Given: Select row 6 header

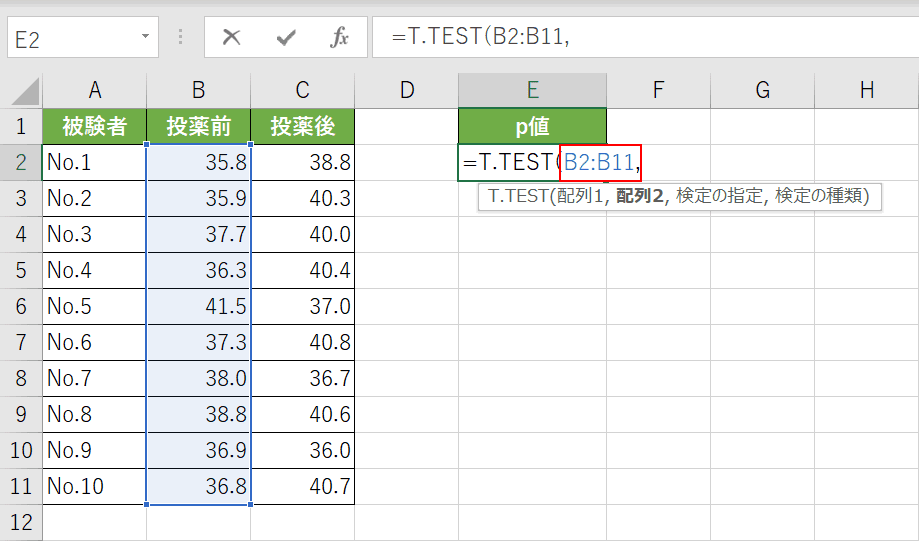Looking at the screenshot, I should coord(21,307).
